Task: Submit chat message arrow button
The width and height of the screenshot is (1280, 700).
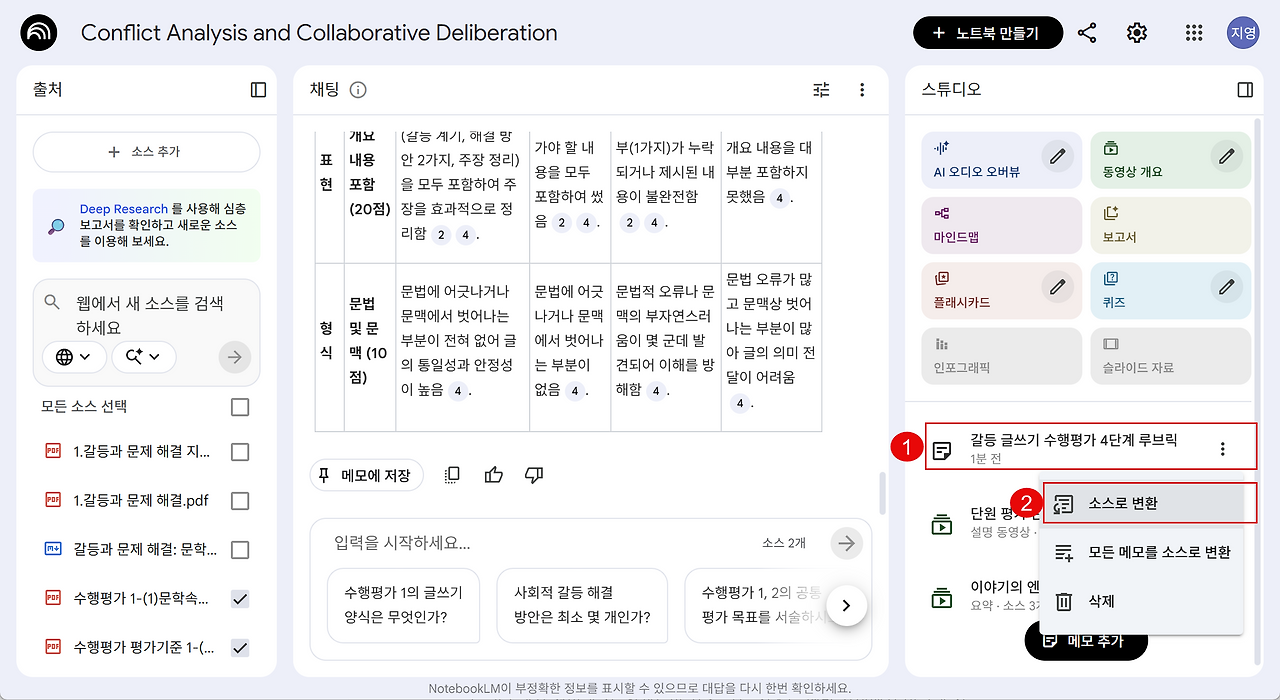Action: [x=847, y=543]
